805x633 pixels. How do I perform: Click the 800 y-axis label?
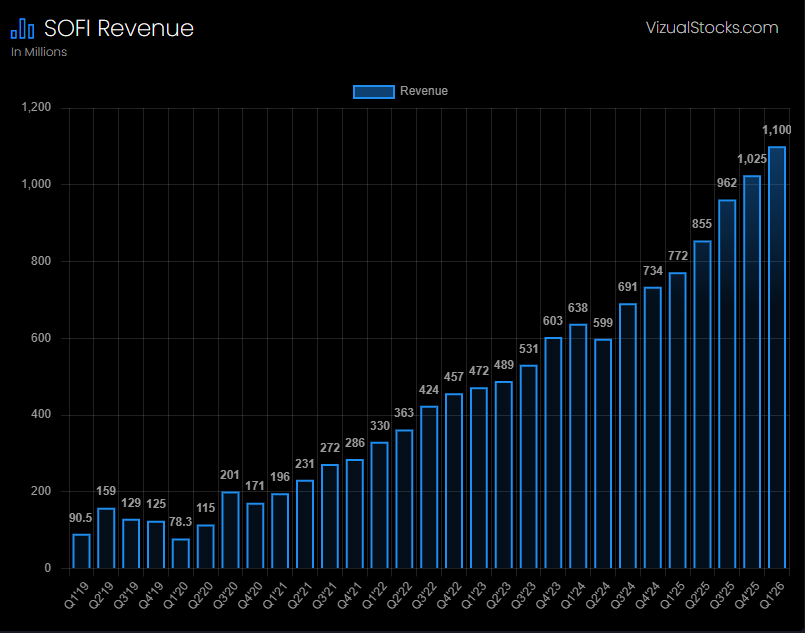click(41, 261)
